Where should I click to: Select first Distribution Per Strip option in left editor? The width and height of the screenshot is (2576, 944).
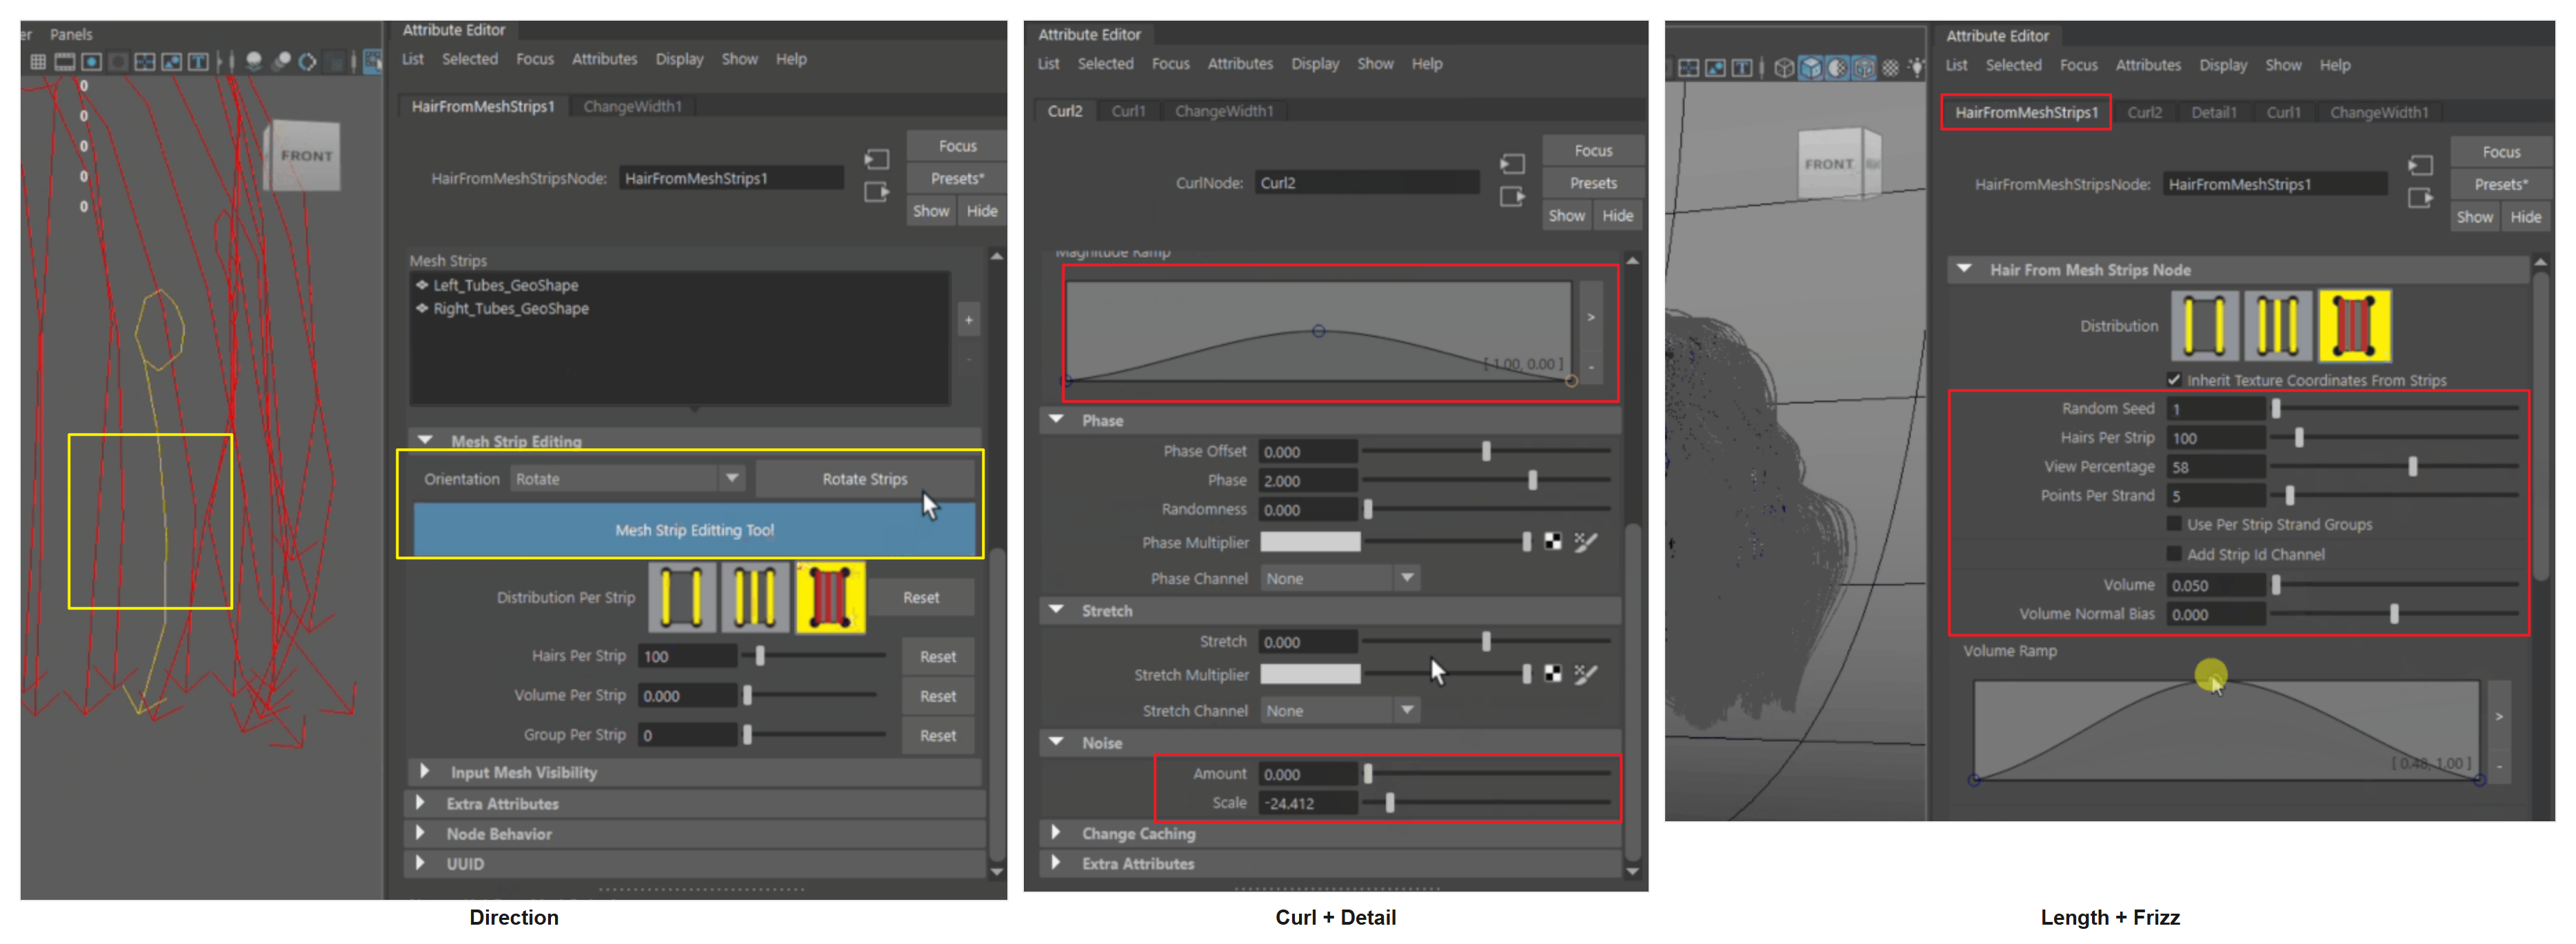[x=682, y=597]
